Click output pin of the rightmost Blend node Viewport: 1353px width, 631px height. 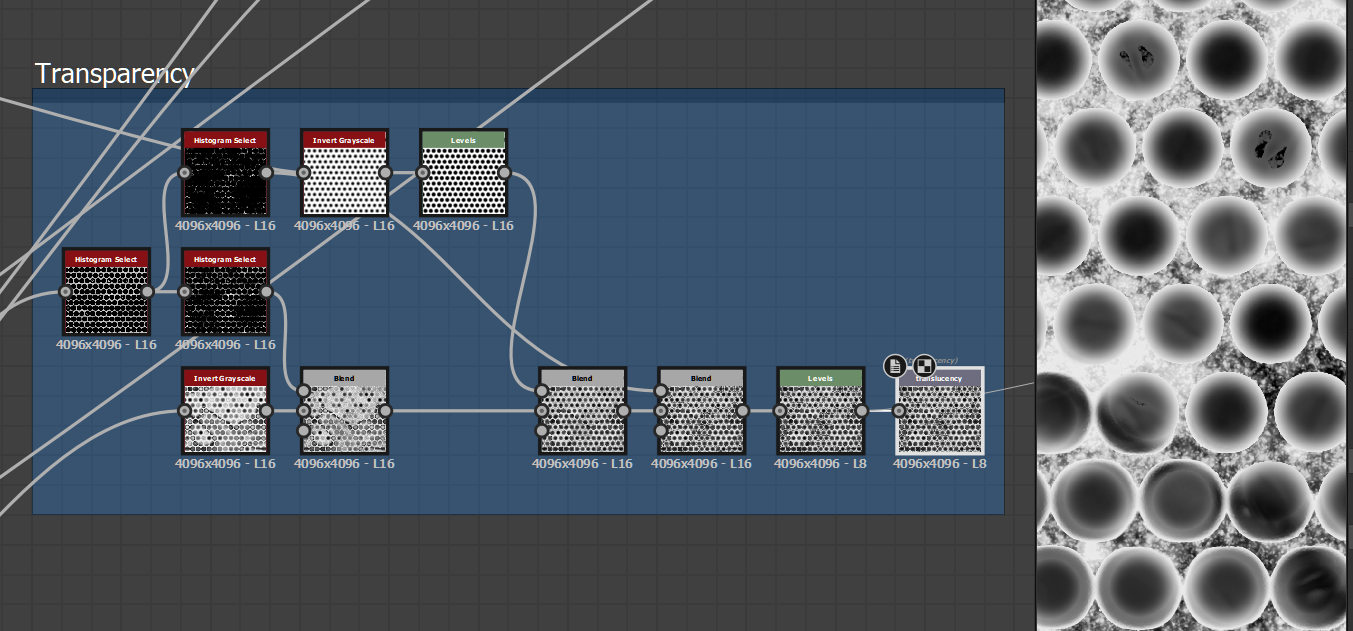click(x=743, y=411)
